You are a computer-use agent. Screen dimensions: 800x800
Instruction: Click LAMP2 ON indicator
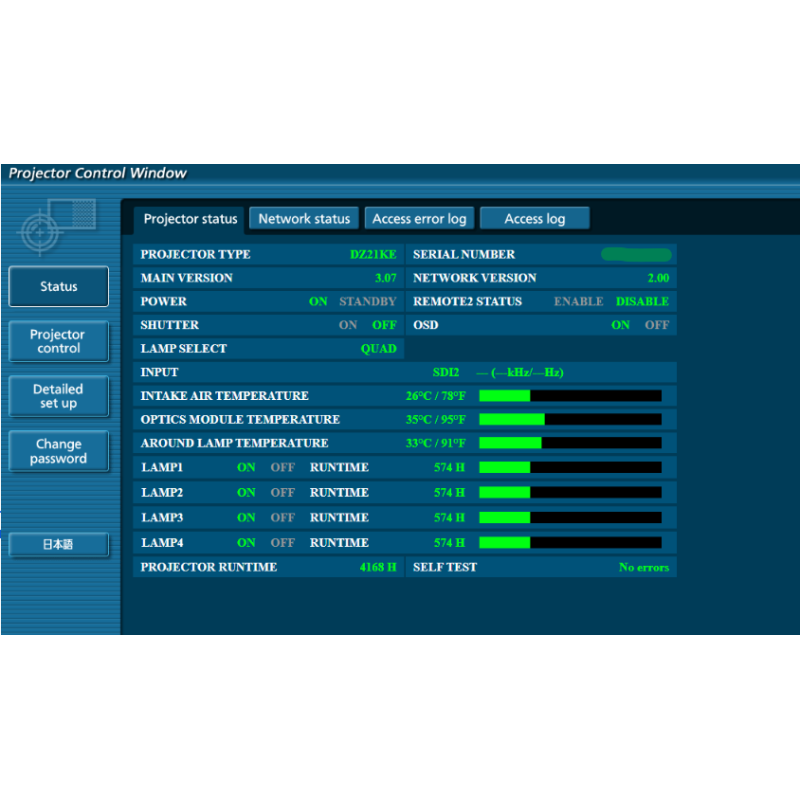click(x=246, y=493)
